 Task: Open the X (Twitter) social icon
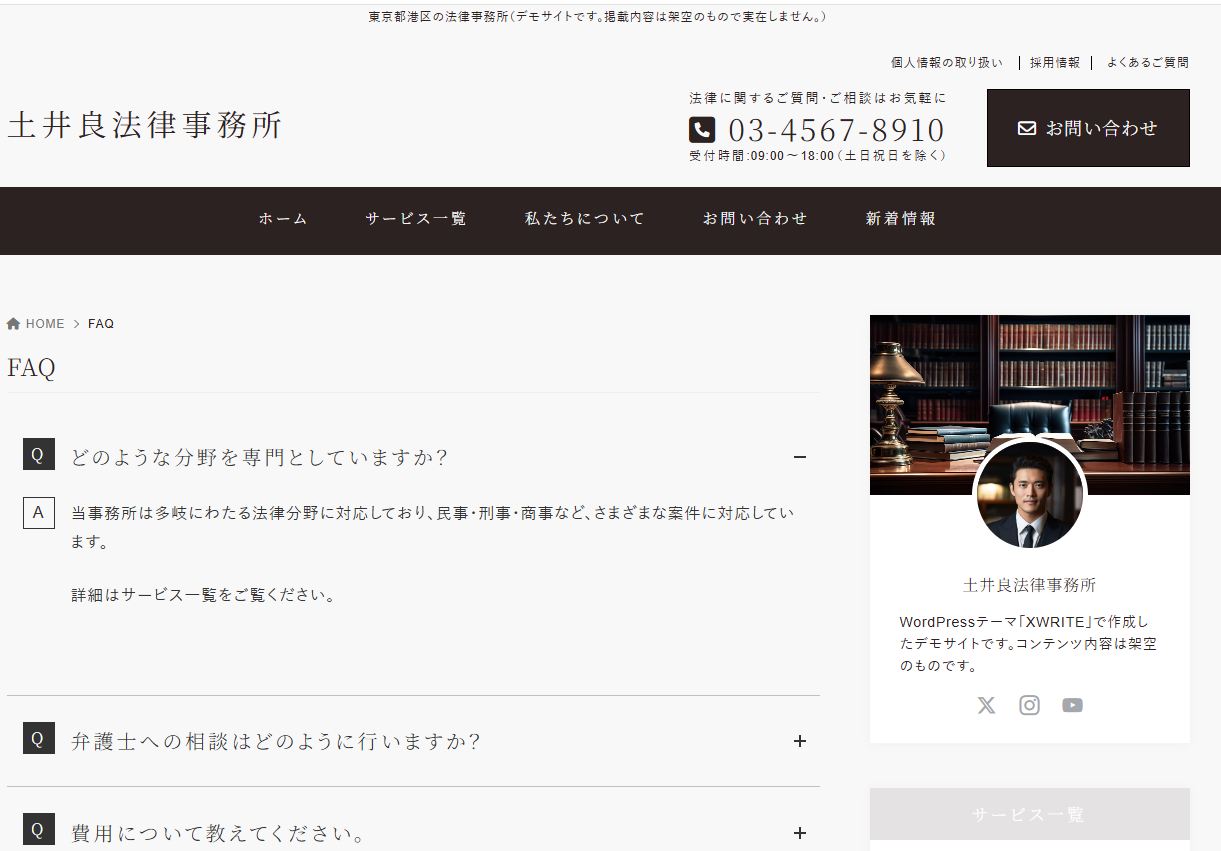click(x=986, y=705)
